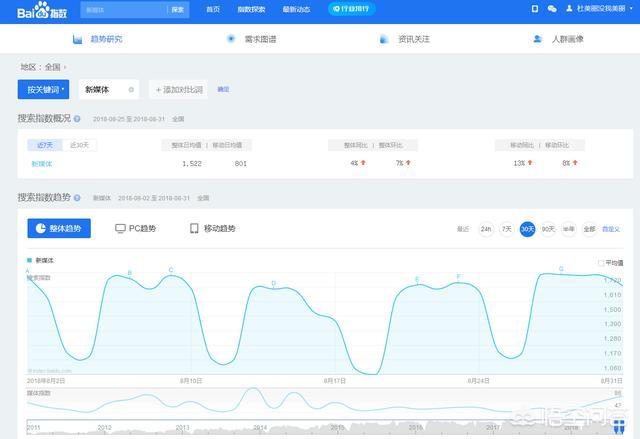This screenshot has height=439, width=640.
Task: Open 指数探索 in the top navigation
Action: (x=251, y=9)
